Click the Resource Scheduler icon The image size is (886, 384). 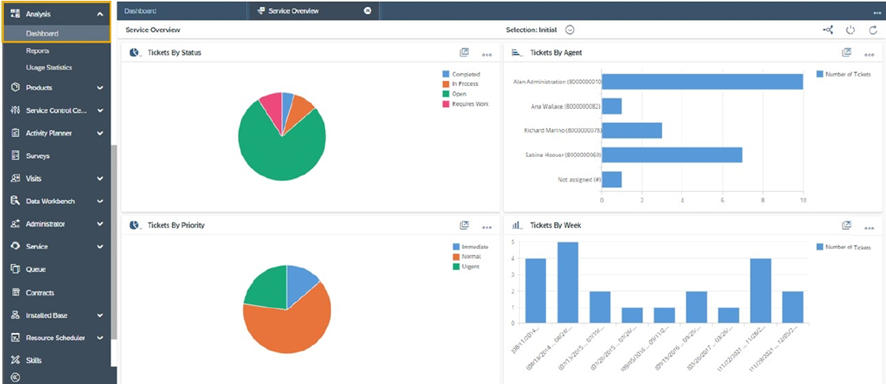[x=16, y=338]
